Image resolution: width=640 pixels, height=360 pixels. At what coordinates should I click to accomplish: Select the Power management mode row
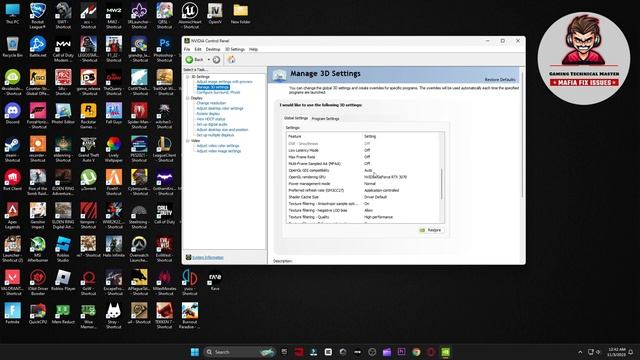(363, 184)
